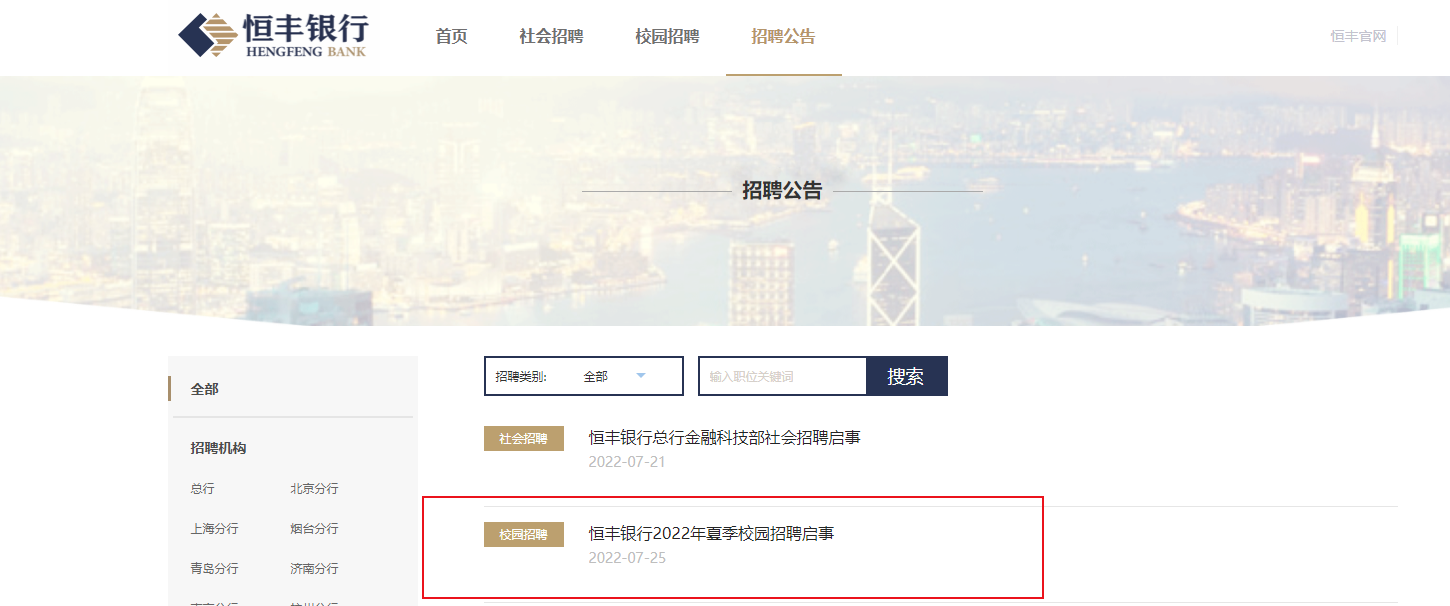The width and height of the screenshot is (1450, 606).
Task: Click the Hengfeng Bank logo
Action: pyautogui.click(x=273, y=35)
